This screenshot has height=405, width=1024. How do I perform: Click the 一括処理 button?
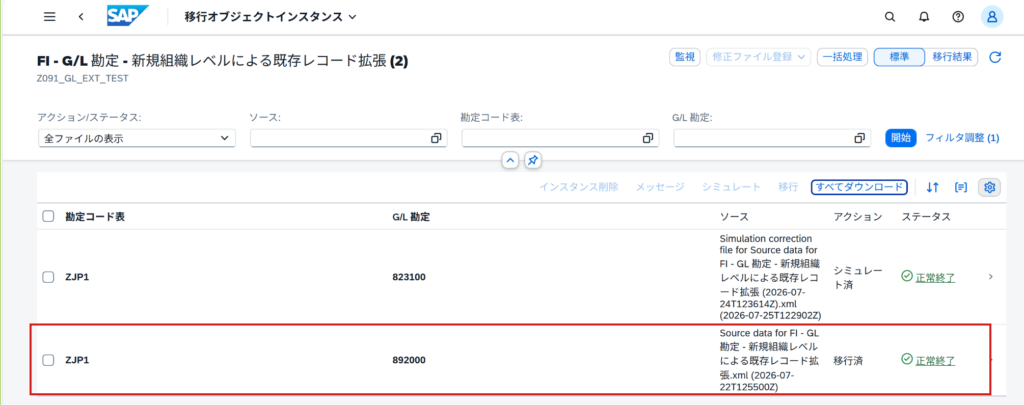click(842, 57)
